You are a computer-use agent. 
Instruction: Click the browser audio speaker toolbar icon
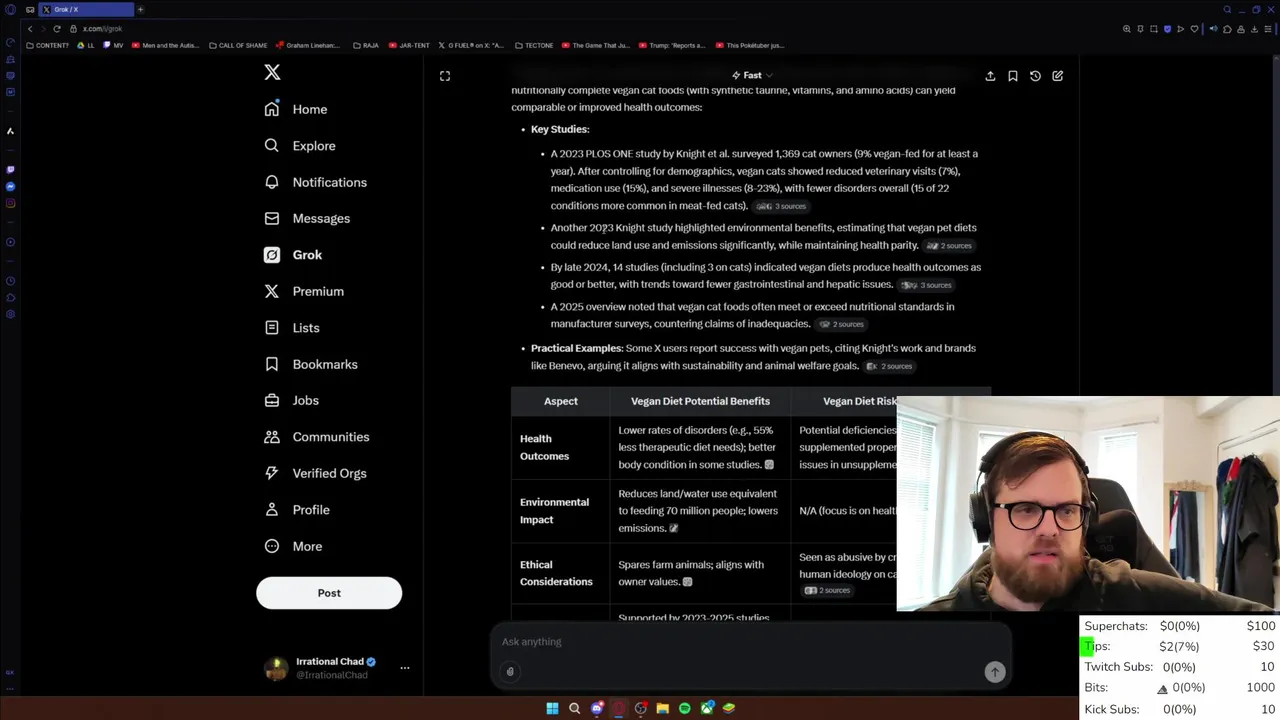tap(1214, 29)
